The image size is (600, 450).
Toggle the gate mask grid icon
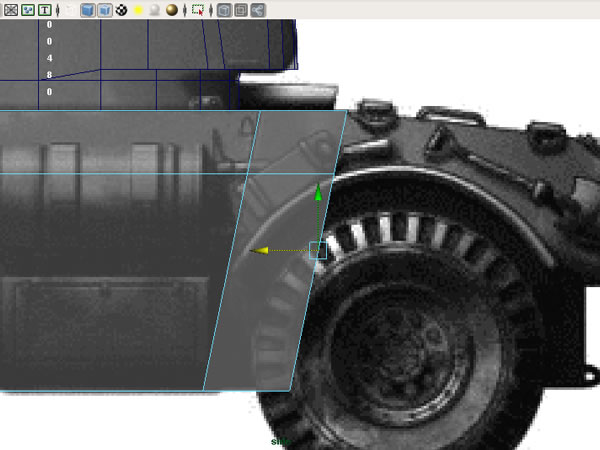tap(11, 10)
